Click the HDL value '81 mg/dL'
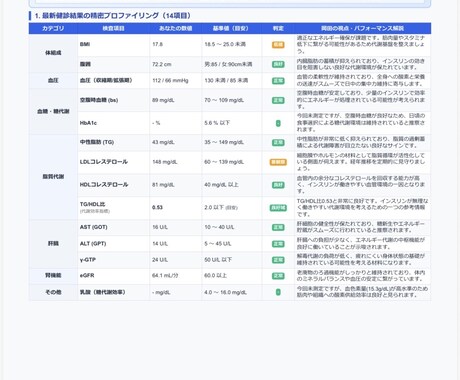This screenshot has width=460, height=380. tap(163, 185)
